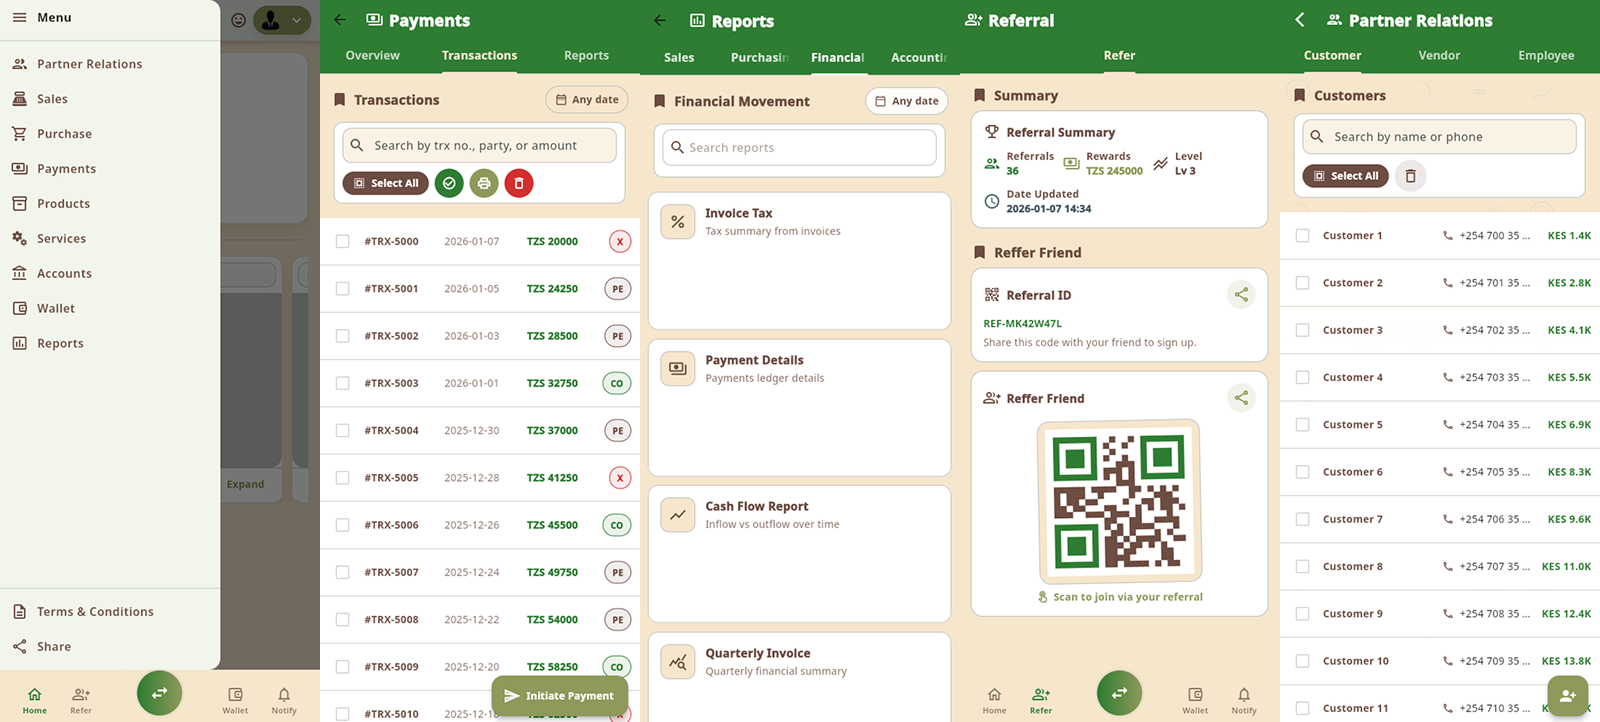The image size is (1600, 722).
Task: Open the Cash Flow Report card
Action: pyautogui.click(x=799, y=553)
